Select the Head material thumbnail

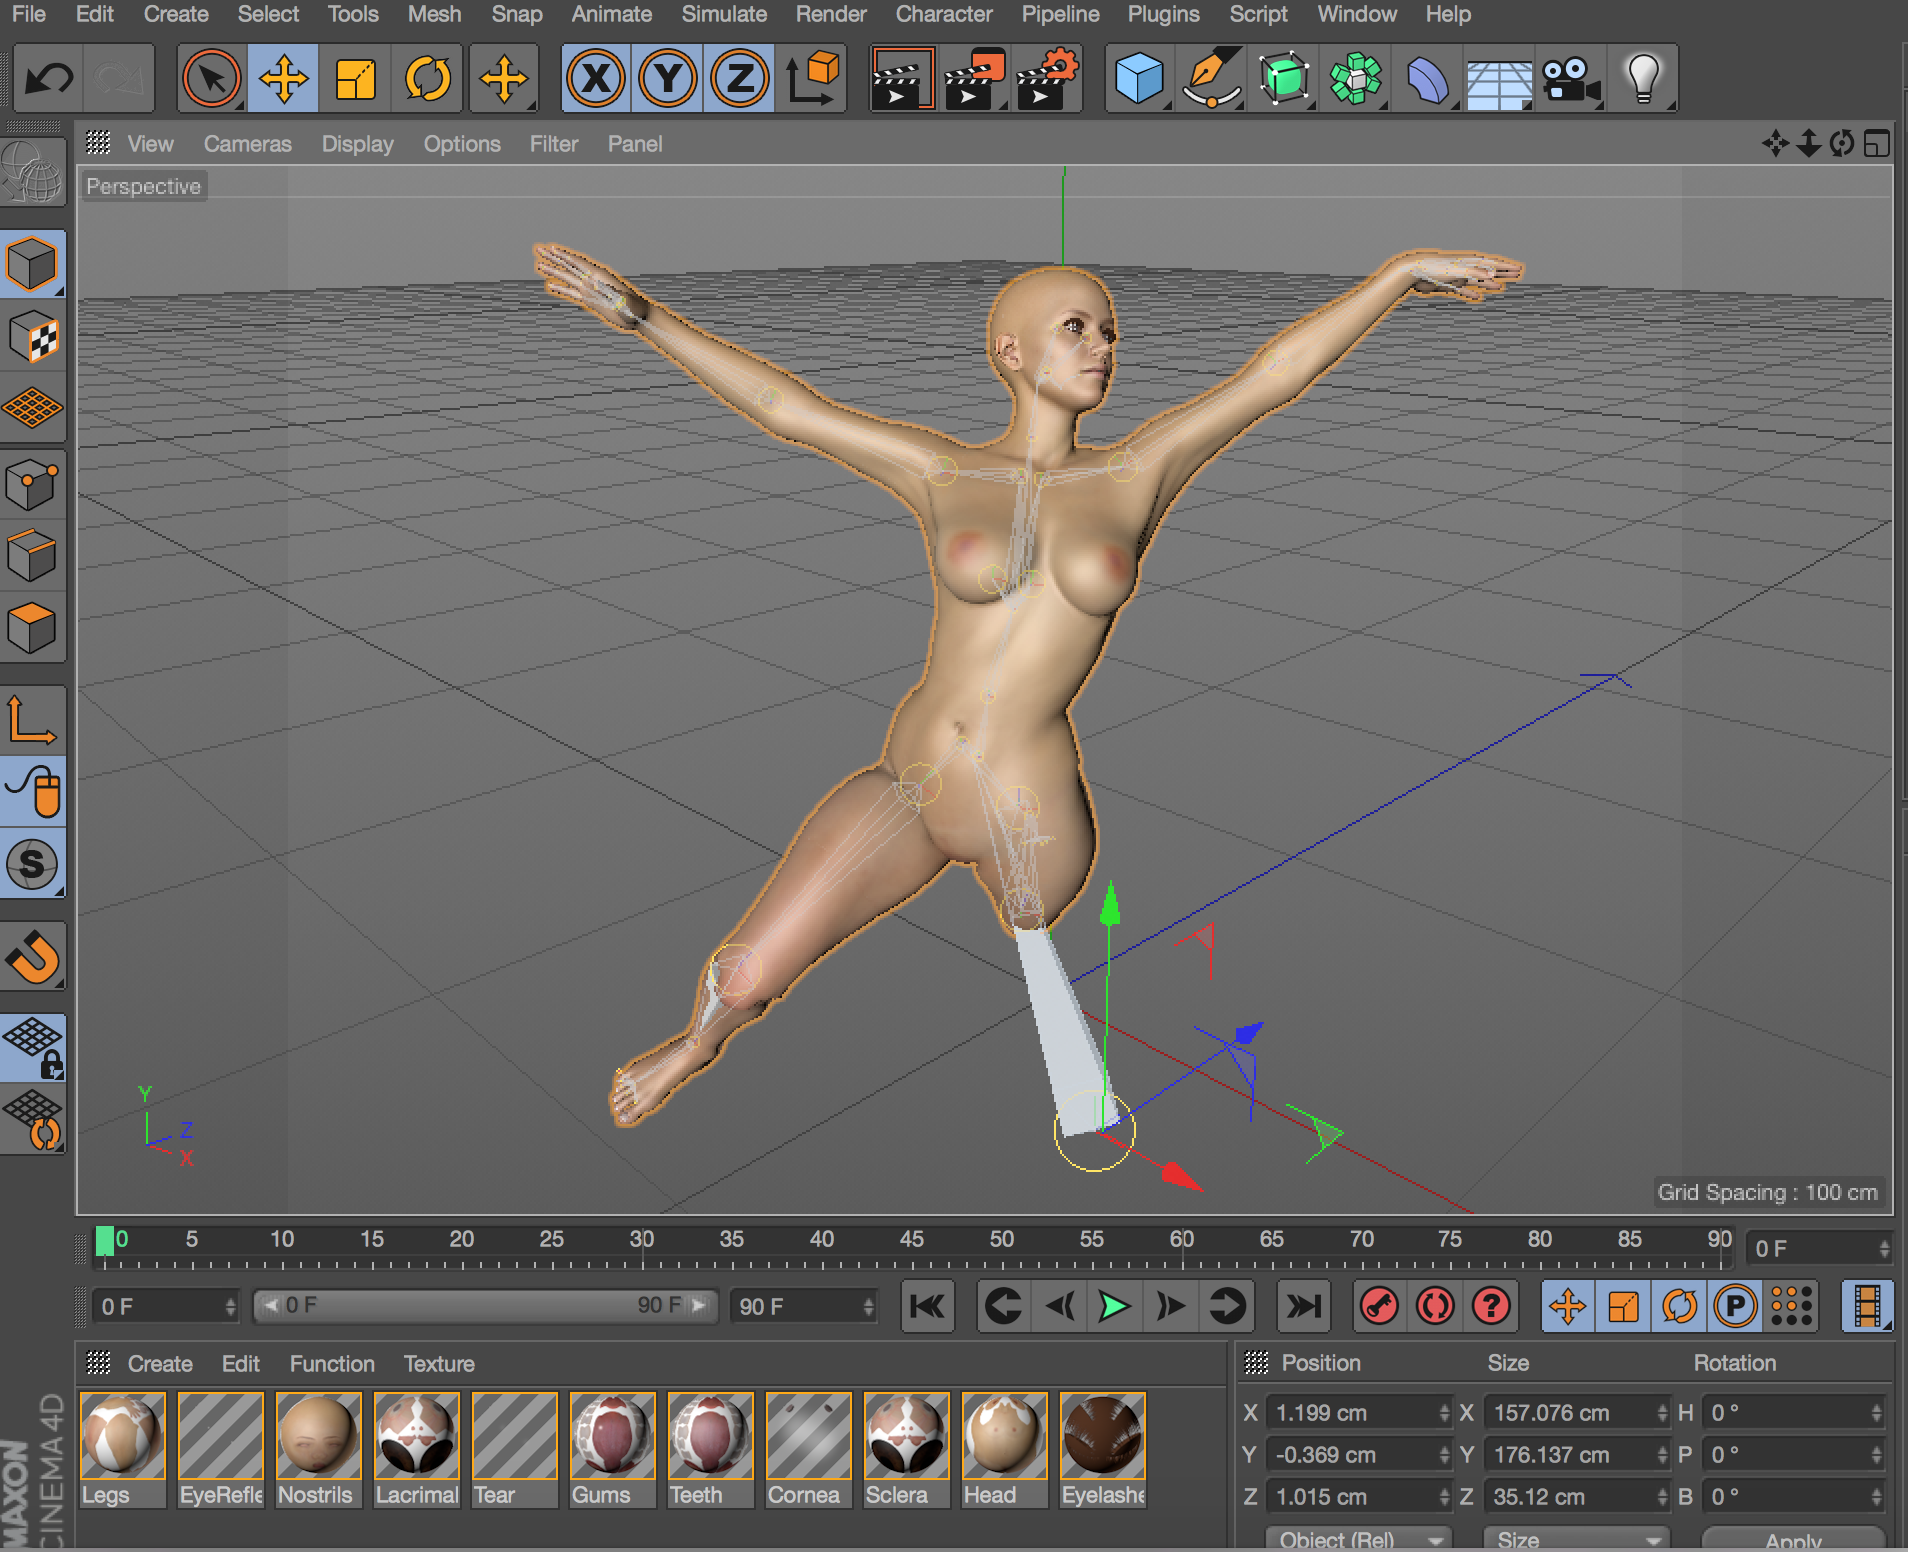click(1003, 1437)
